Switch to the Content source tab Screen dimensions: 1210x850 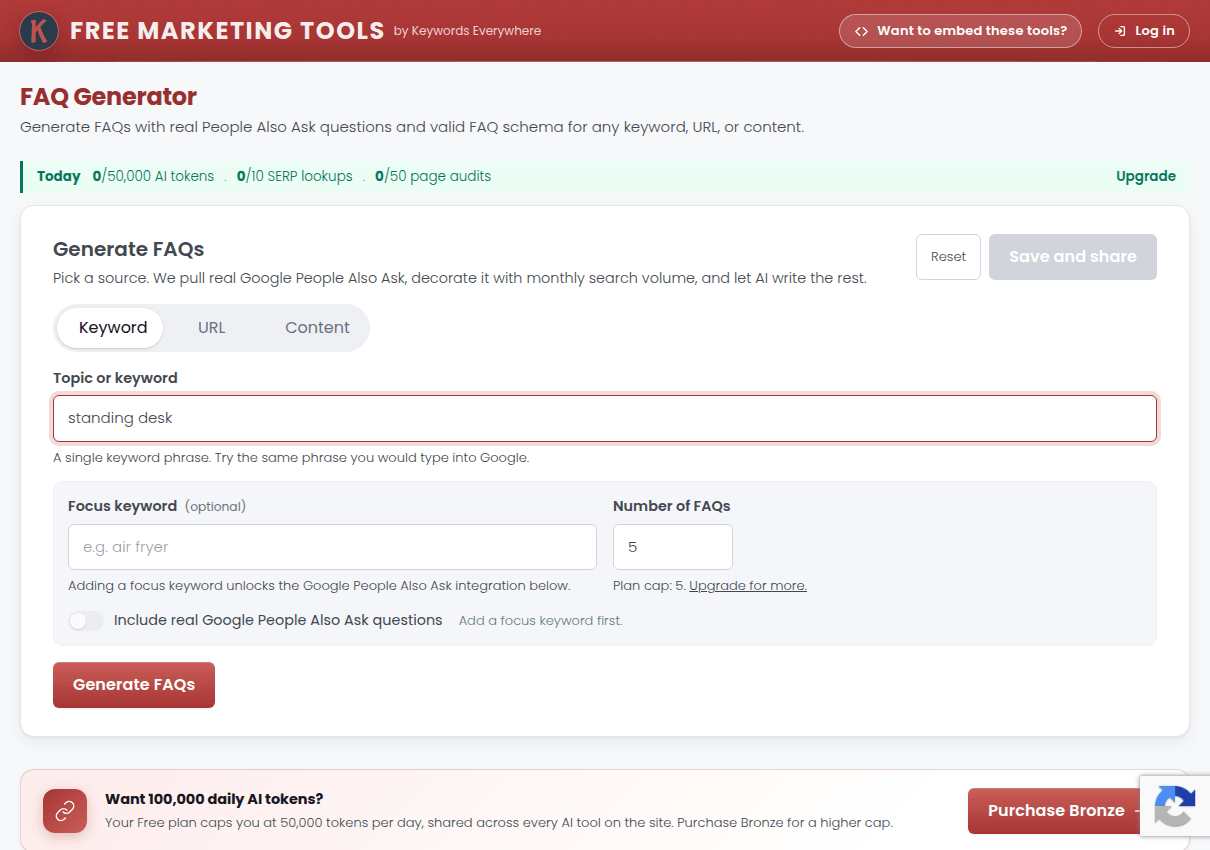click(317, 328)
